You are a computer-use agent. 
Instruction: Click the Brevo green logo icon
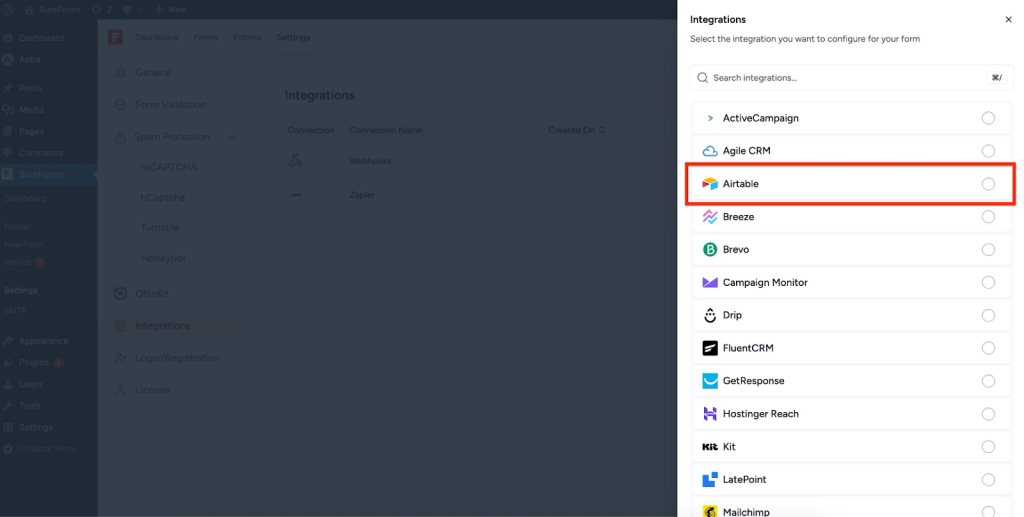click(710, 249)
